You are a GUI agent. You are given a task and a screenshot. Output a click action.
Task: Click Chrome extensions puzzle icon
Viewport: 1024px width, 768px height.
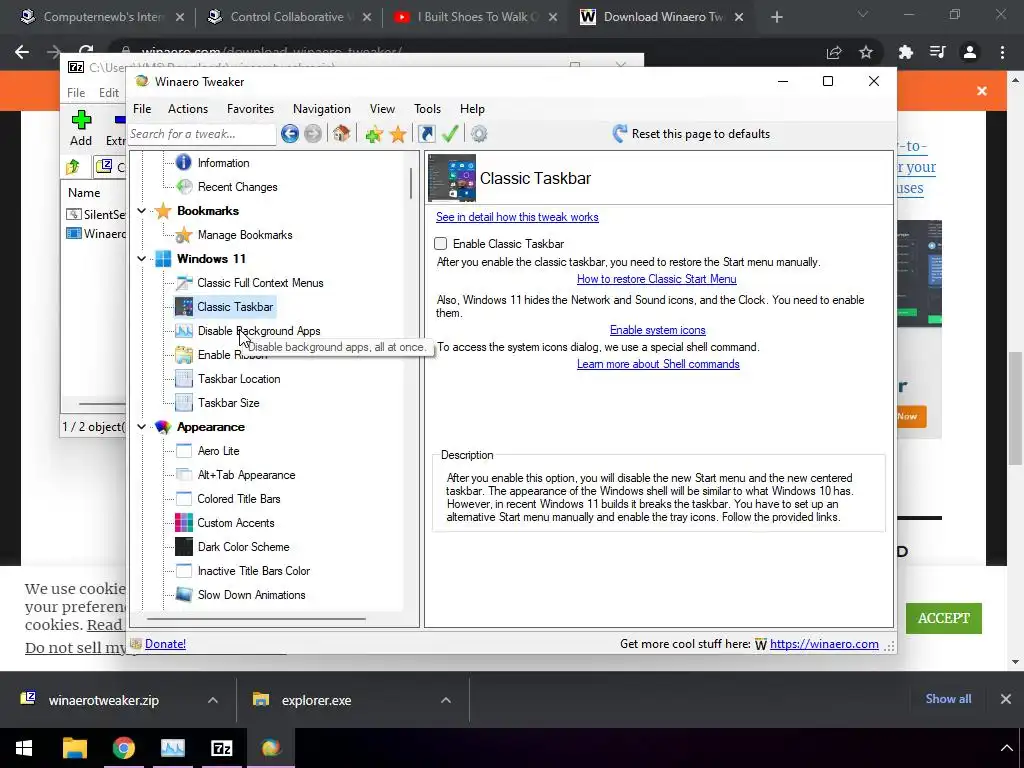[905, 52]
